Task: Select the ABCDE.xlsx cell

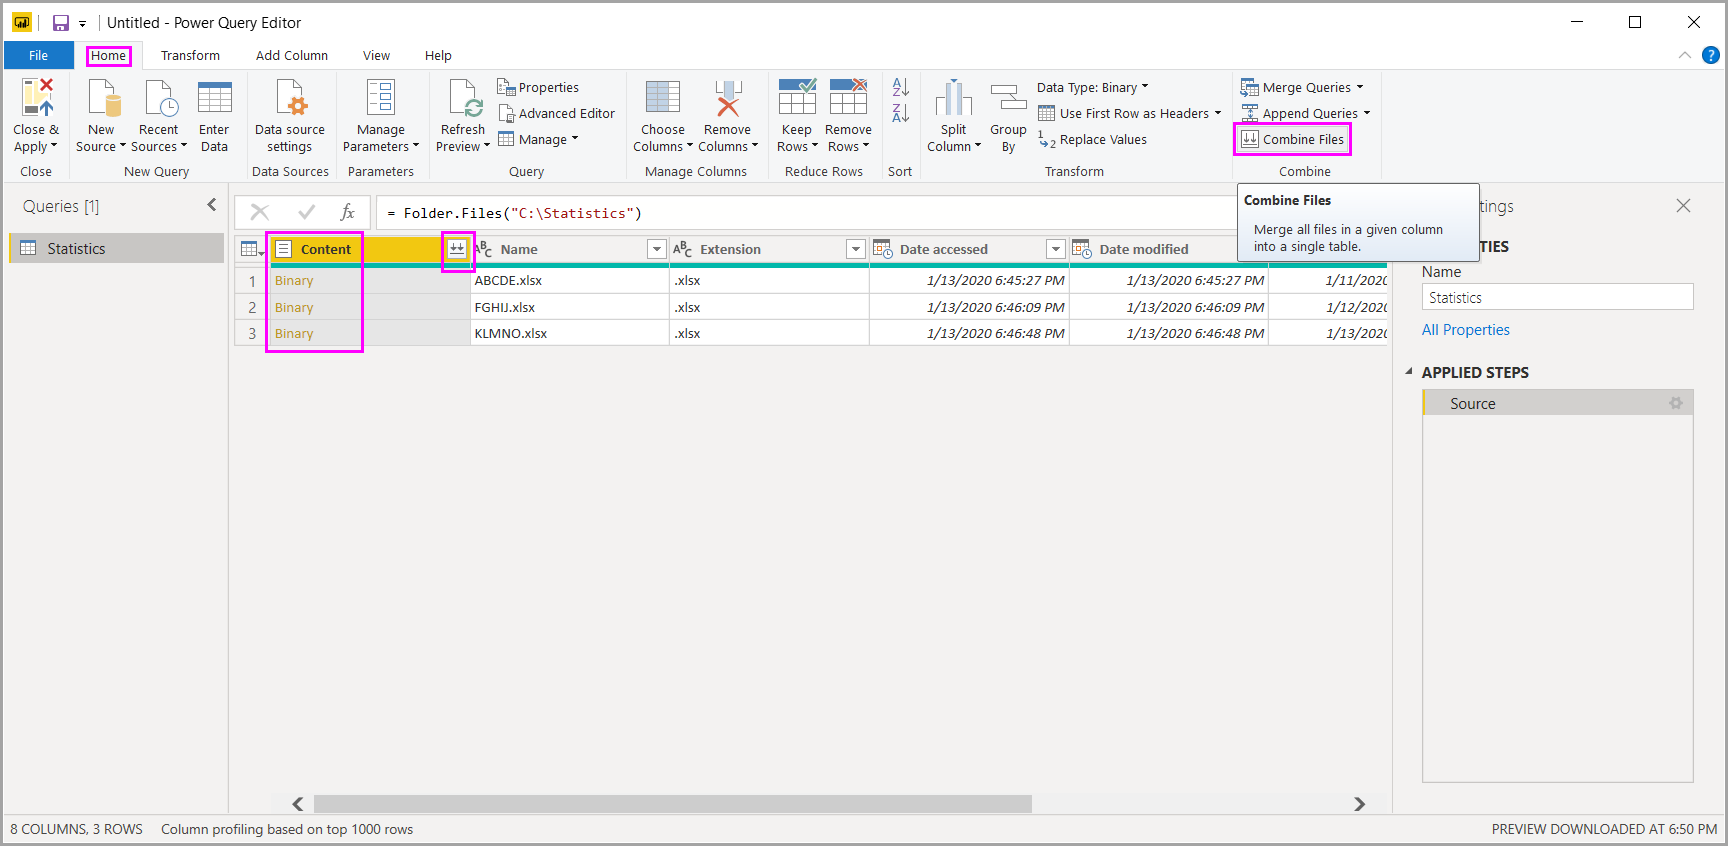Action: coord(570,280)
